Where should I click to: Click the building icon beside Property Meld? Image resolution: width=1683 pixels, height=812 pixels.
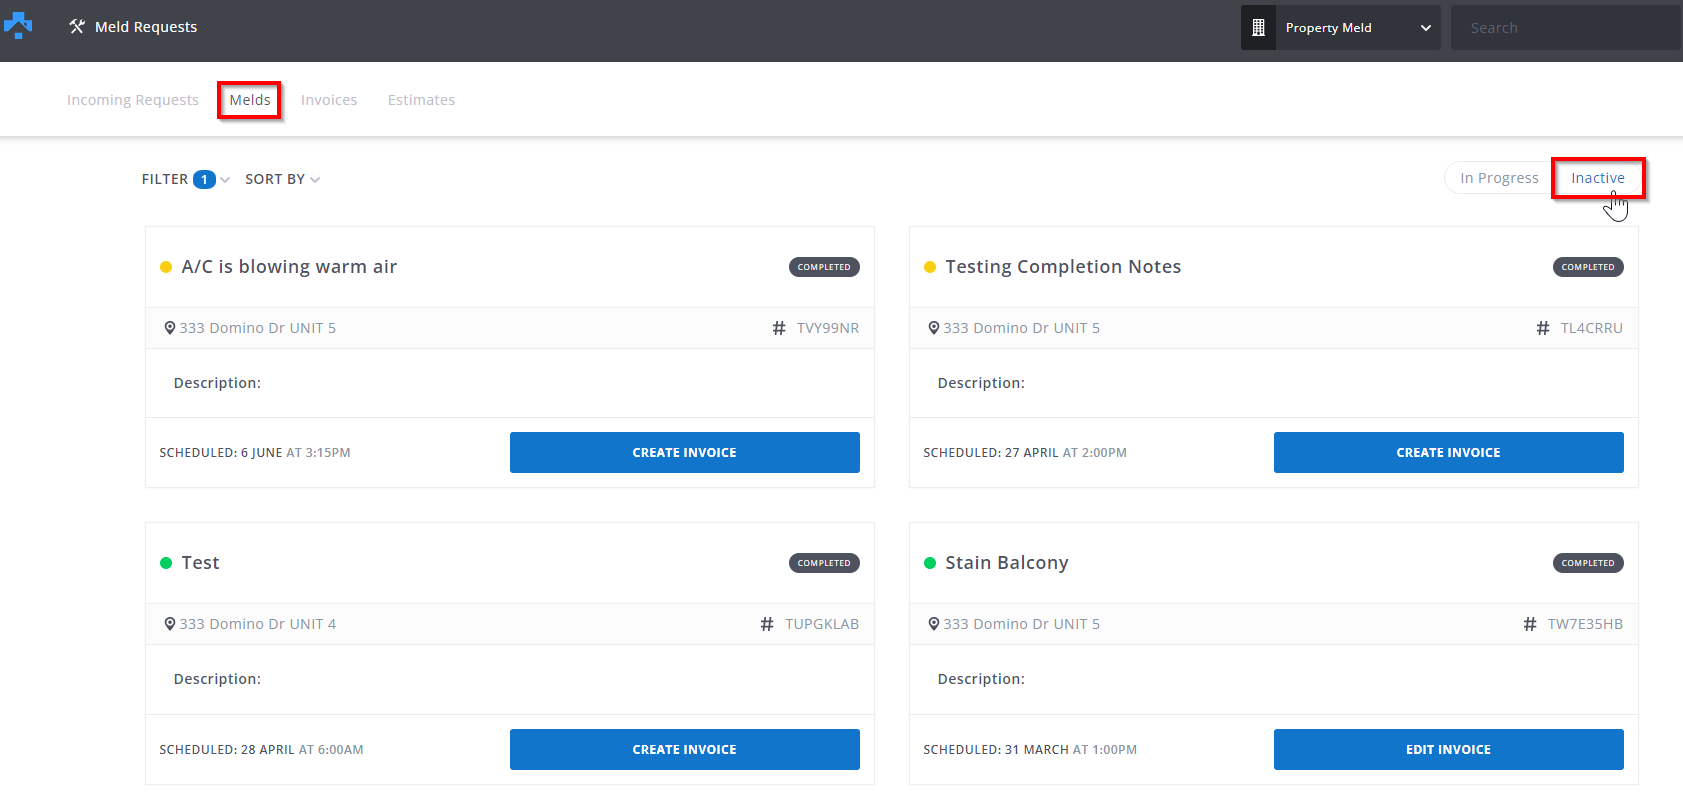point(1258,28)
